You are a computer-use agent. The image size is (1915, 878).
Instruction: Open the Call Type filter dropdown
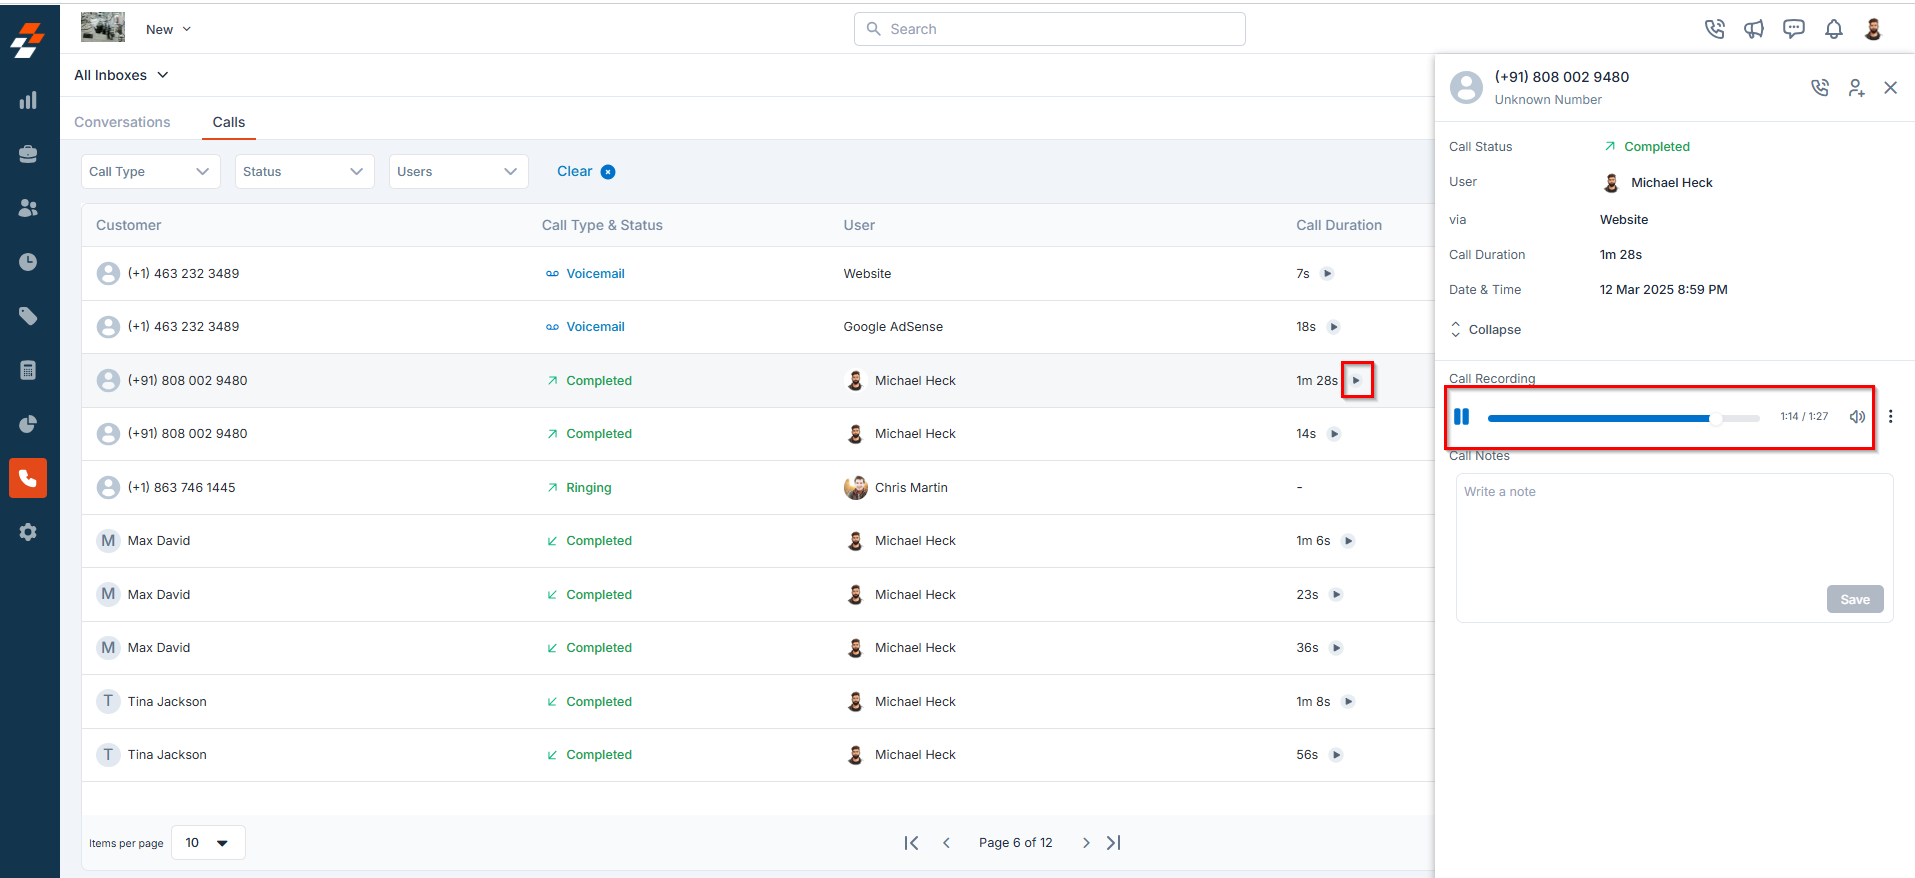pyautogui.click(x=150, y=171)
